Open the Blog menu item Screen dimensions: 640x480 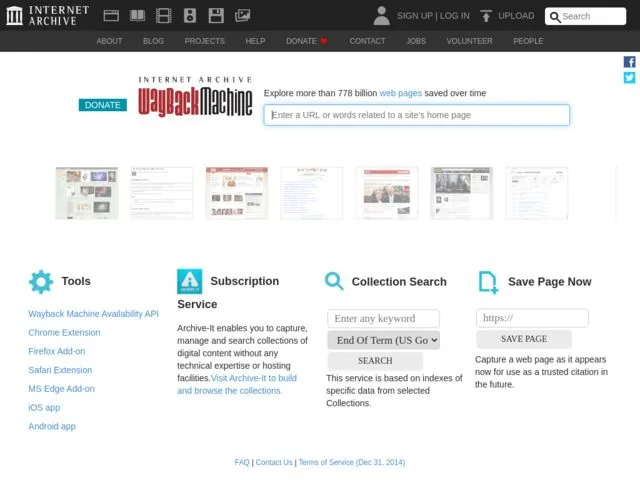[x=153, y=41]
